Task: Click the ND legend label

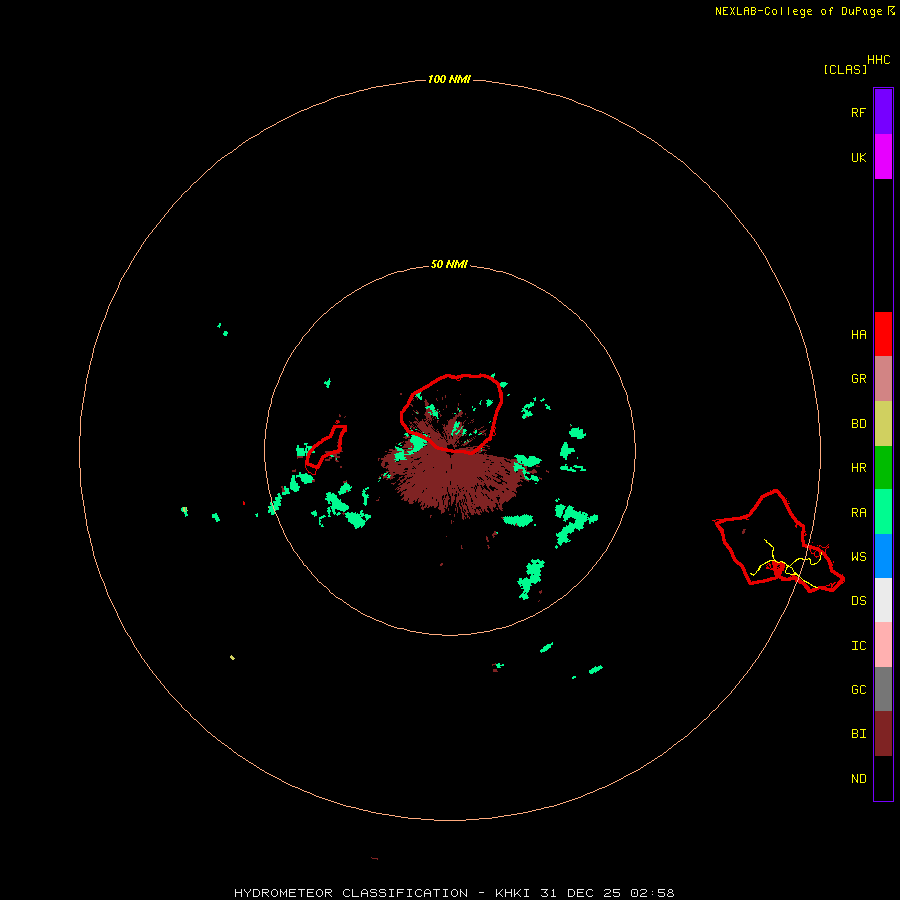Action: click(x=858, y=779)
